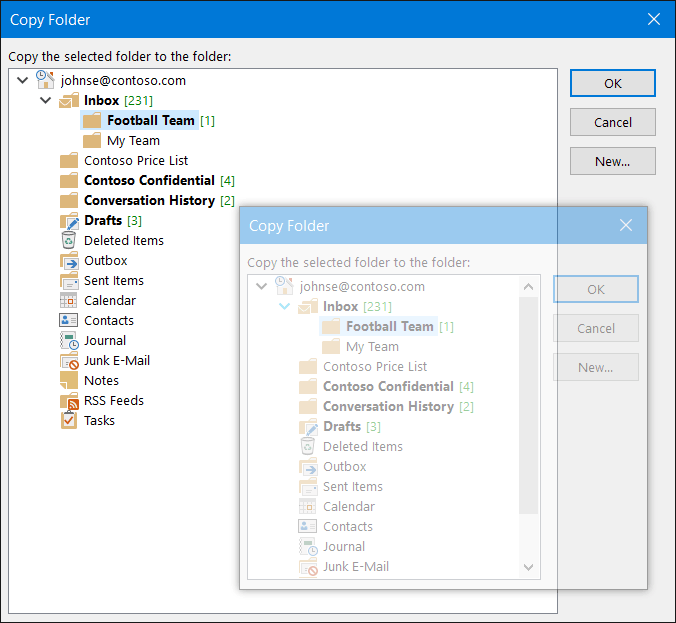Image resolution: width=676 pixels, height=623 pixels.
Task: Click the Outbox arrow icon in main dialog
Action: (x=69, y=261)
